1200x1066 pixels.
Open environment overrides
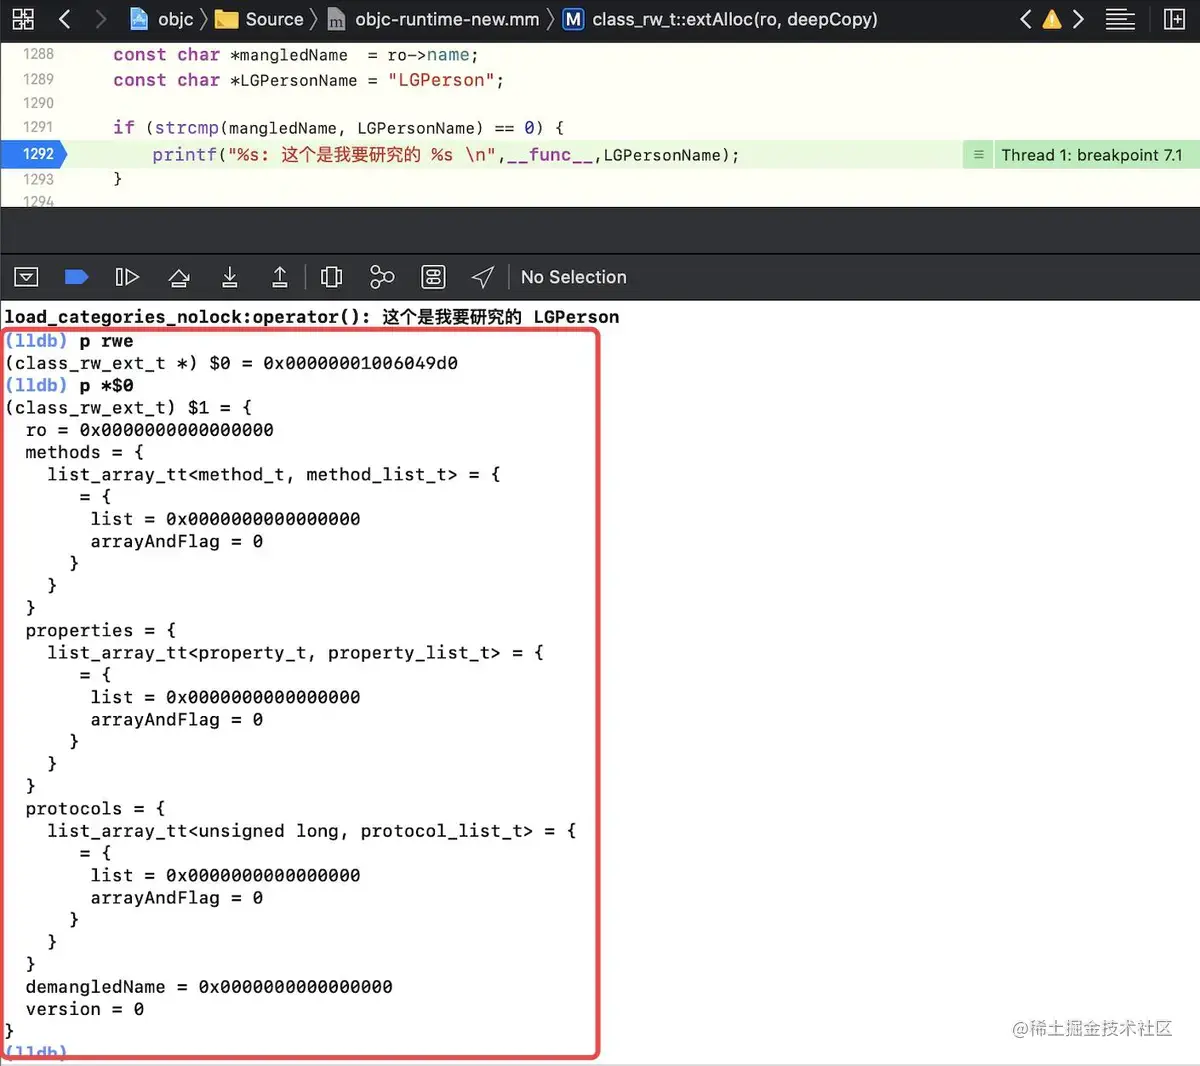tap(433, 277)
